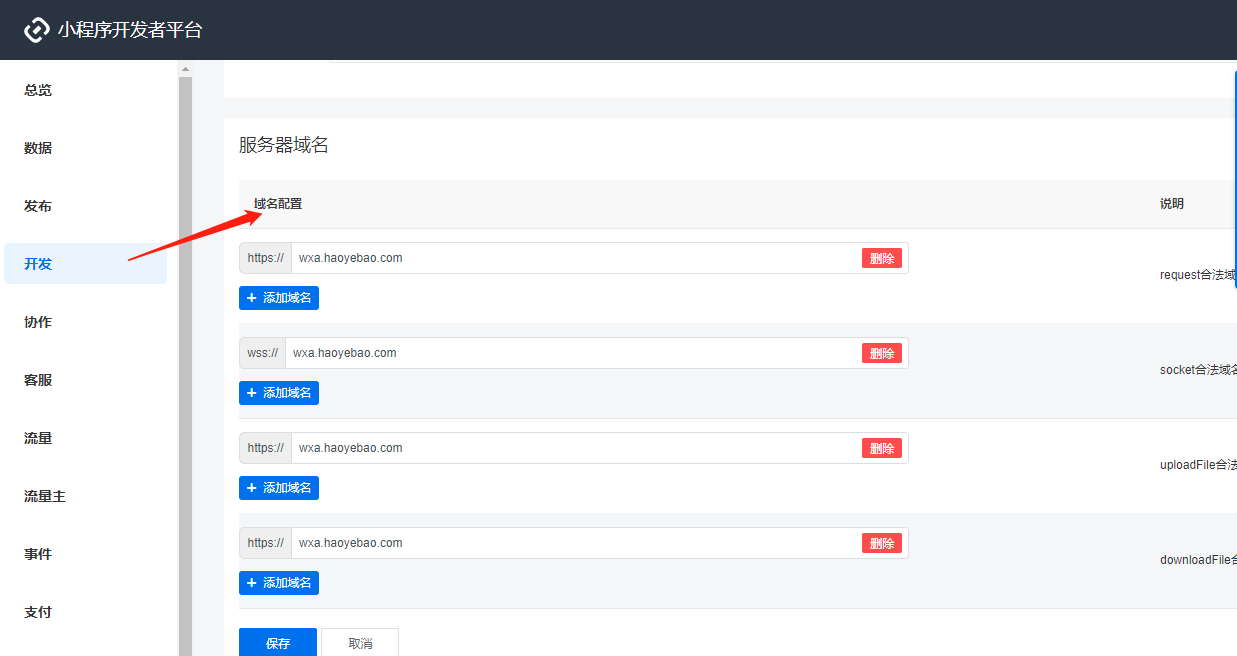This screenshot has width=1237, height=656.
Task: Go to 发布 in the sidebar
Action: [x=38, y=206]
